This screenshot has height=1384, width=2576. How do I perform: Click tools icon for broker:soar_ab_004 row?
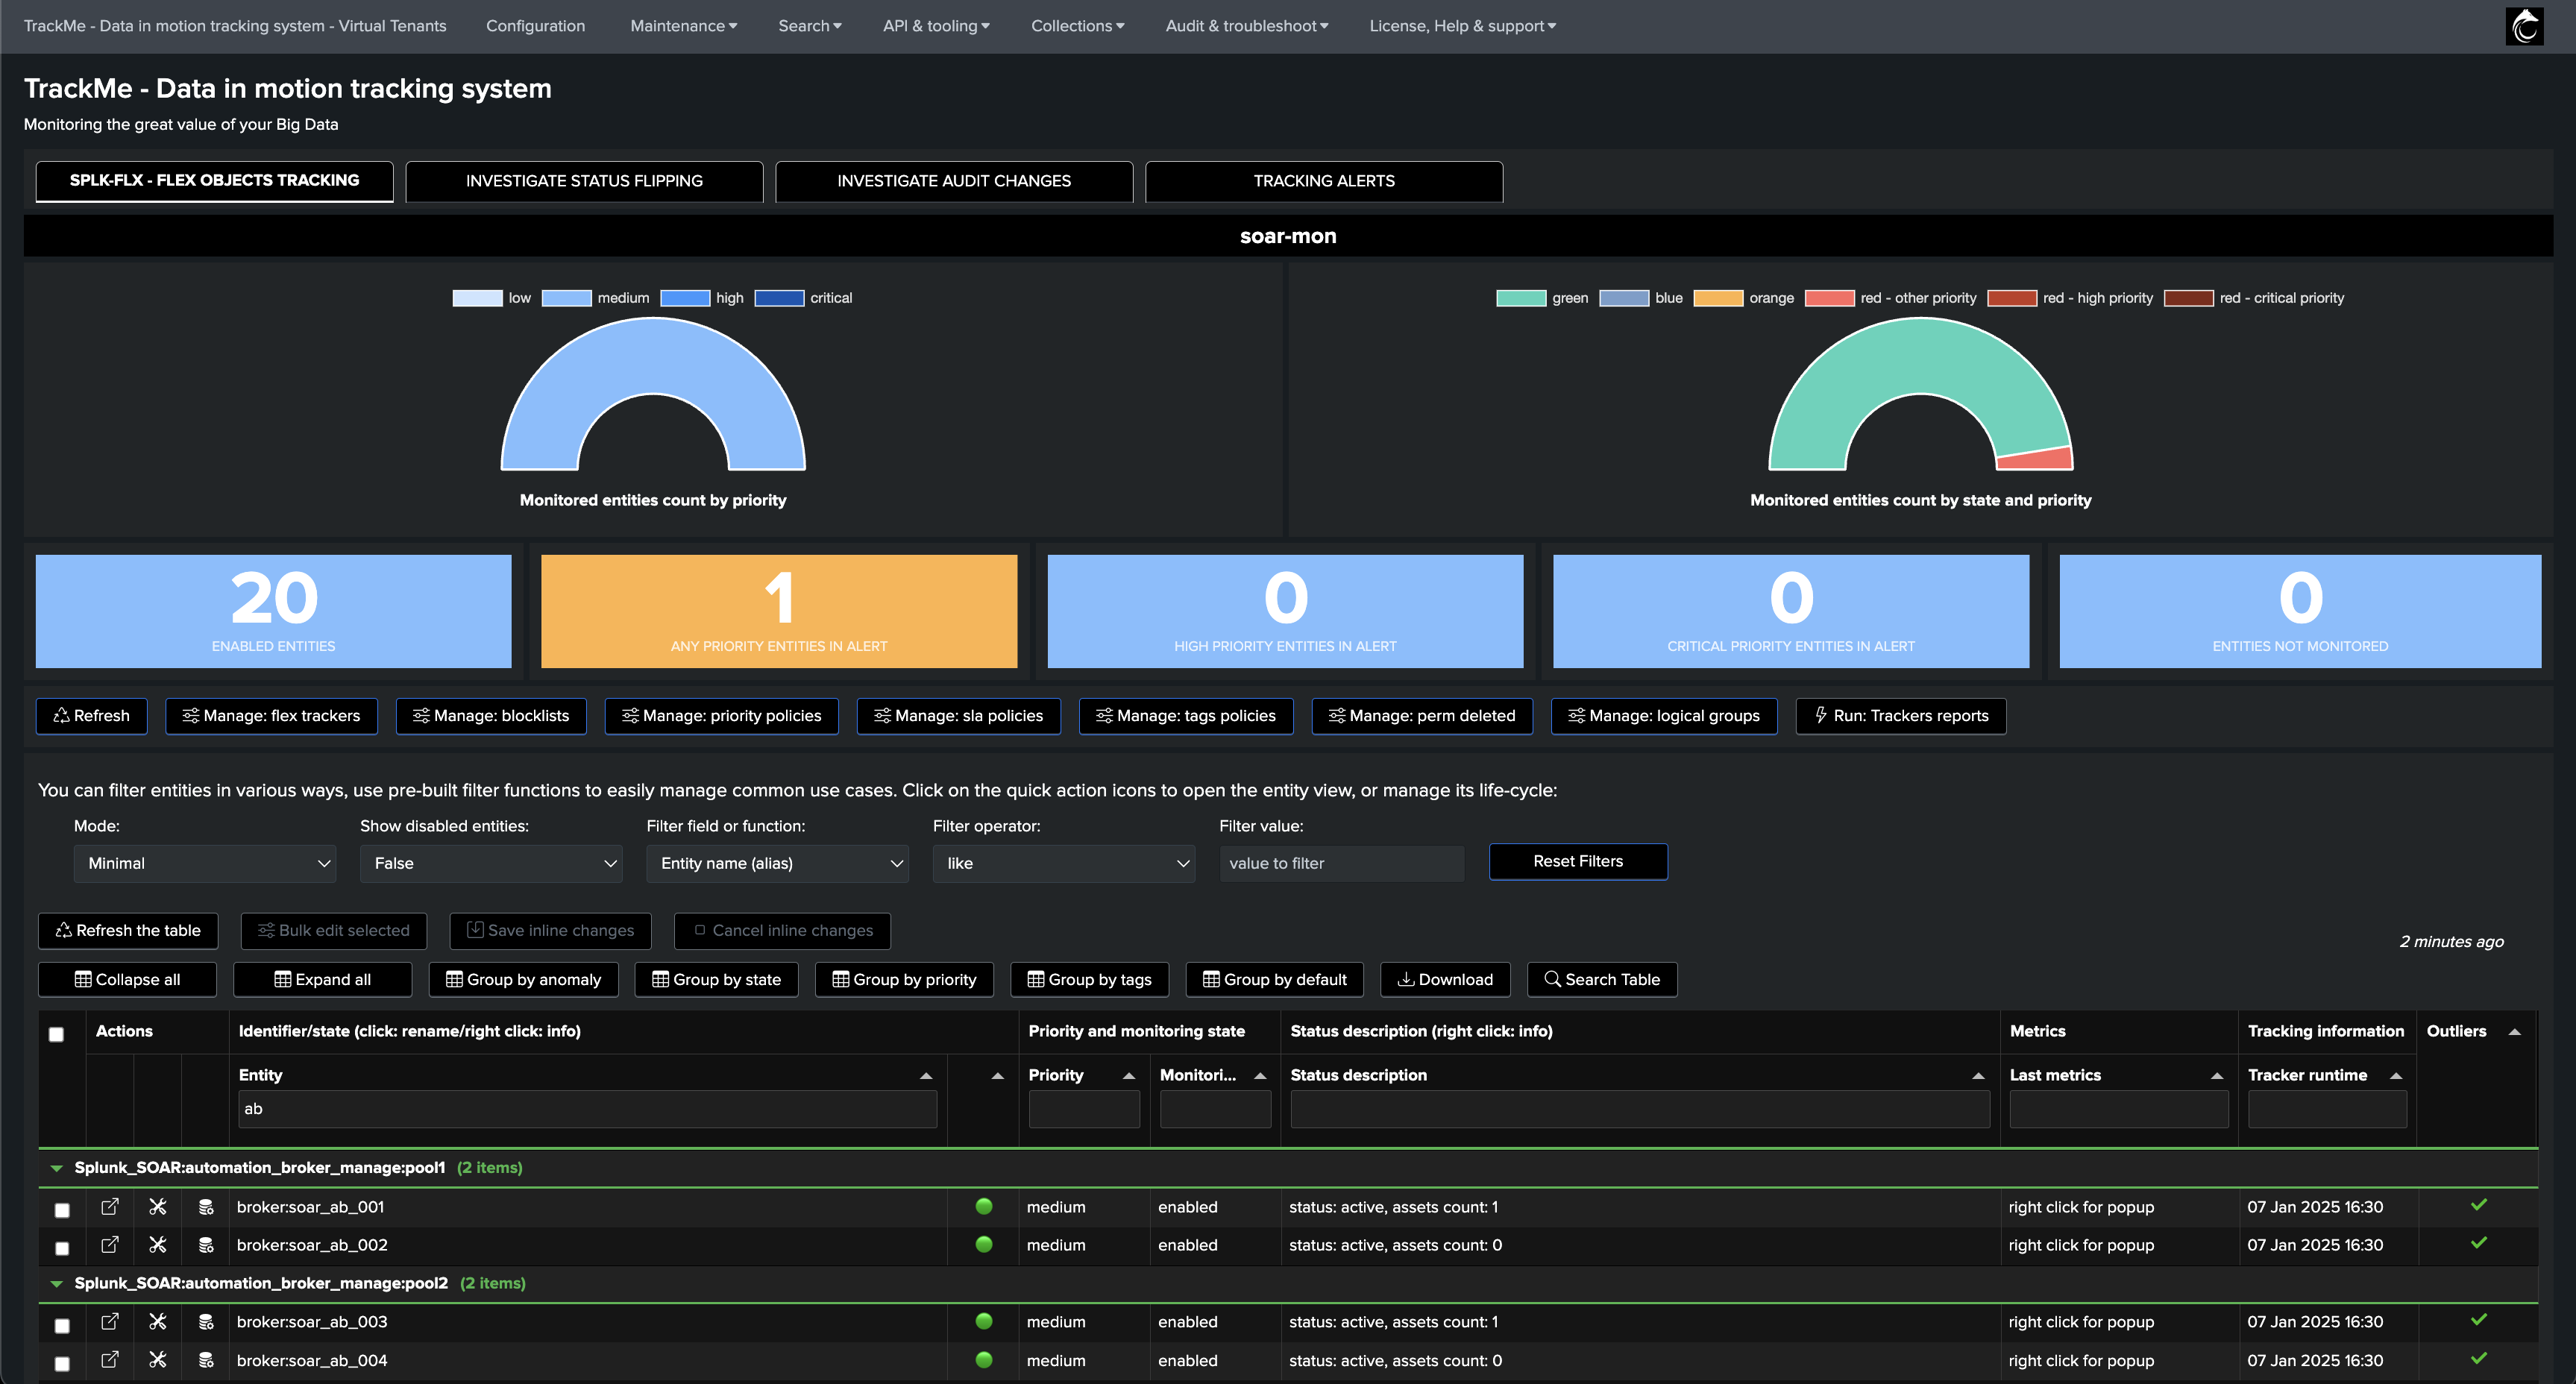click(x=158, y=1360)
